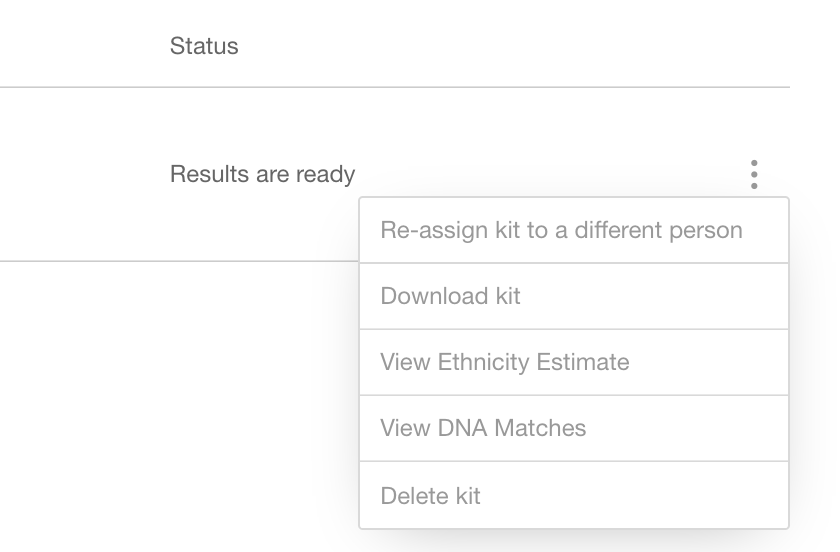Click the three-dot kit options icon

[x=754, y=174]
